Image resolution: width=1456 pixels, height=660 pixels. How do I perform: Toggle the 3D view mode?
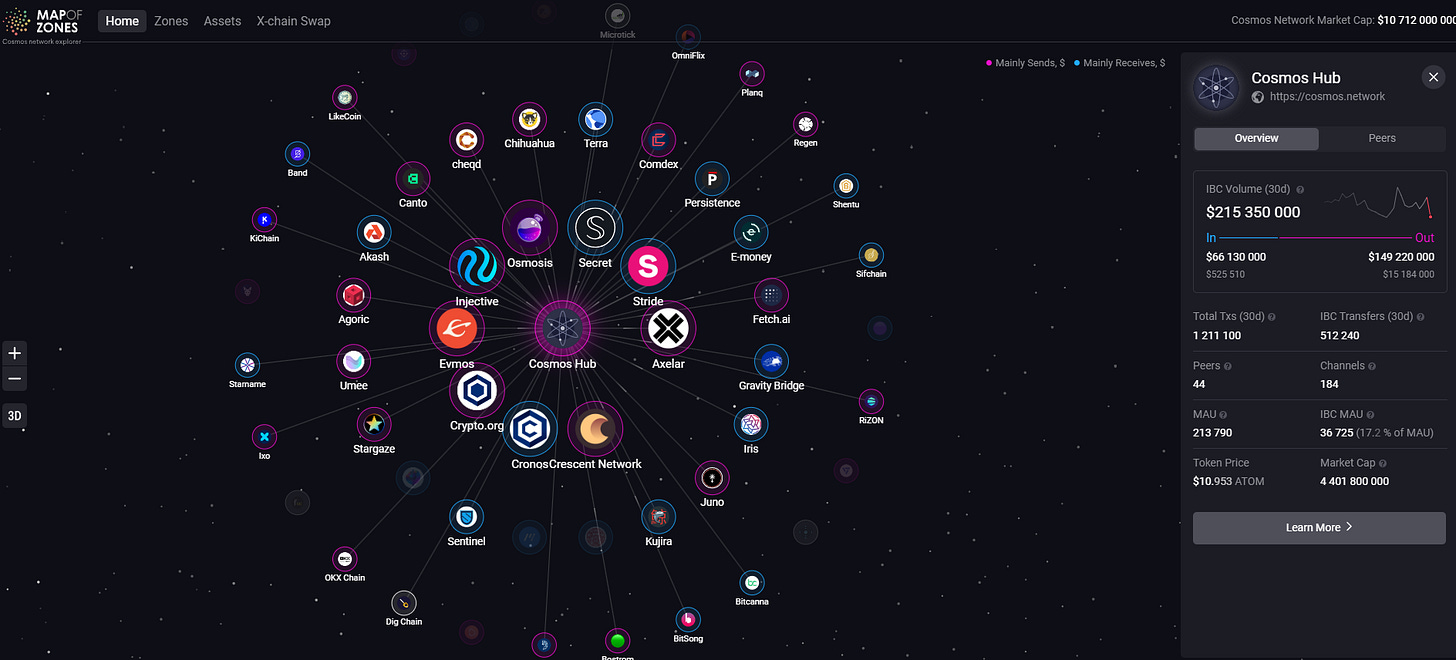15,415
